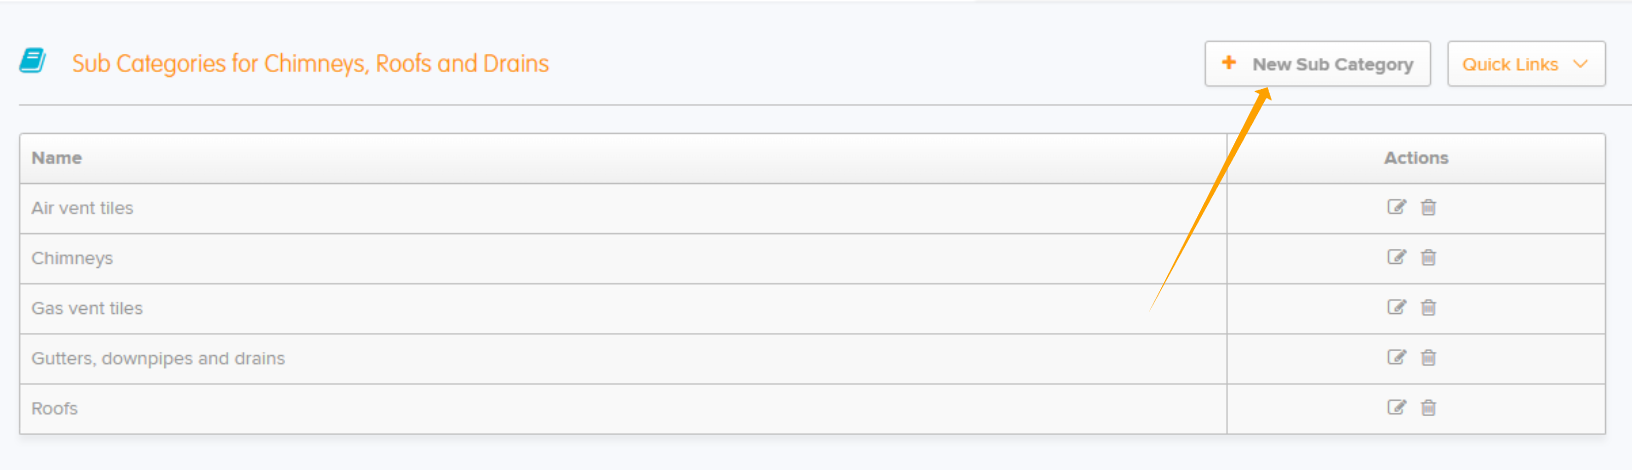
Task: Click the New Sub Category button
Action: pos(1317,64)
